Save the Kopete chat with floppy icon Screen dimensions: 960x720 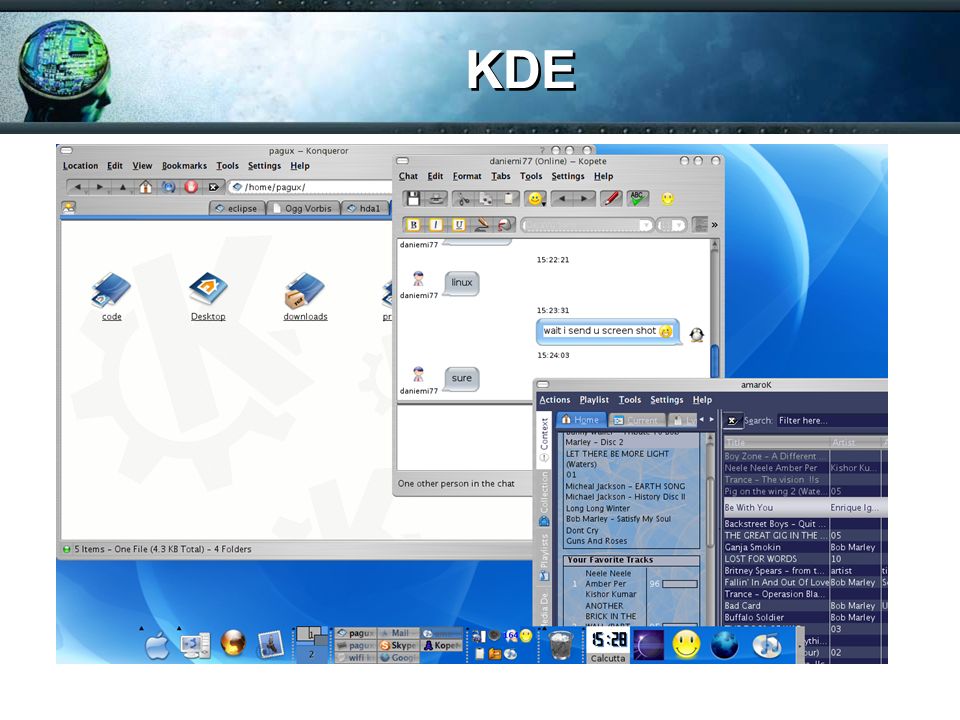pyautogui.click(x=413, y=198)
